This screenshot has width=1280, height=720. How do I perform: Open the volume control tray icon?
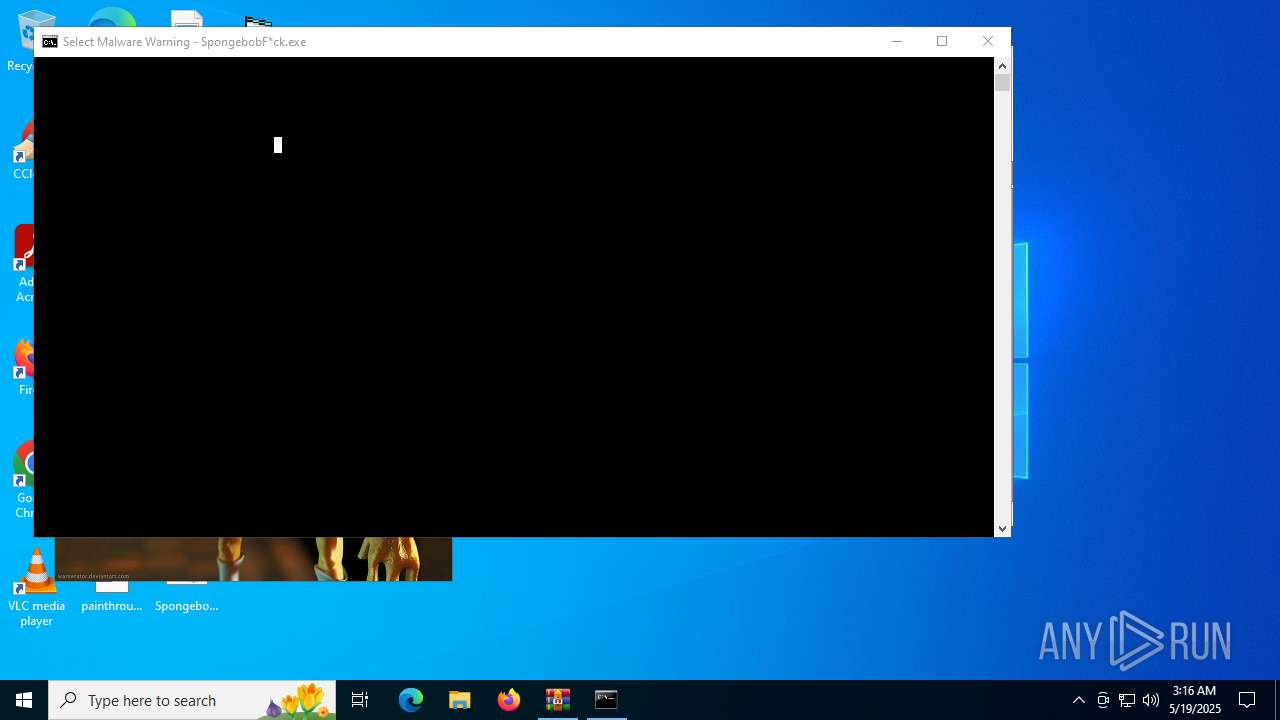pos(1151,700)
